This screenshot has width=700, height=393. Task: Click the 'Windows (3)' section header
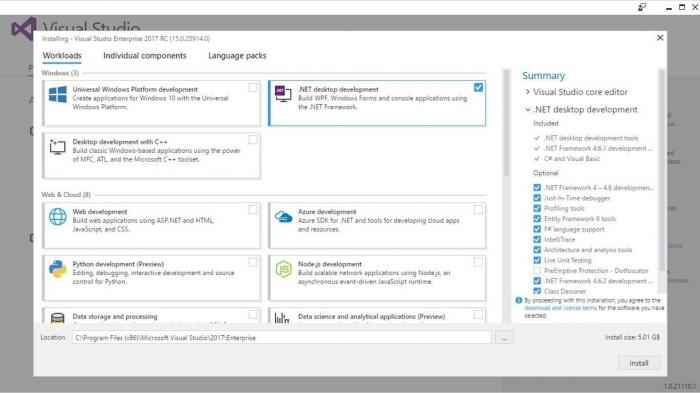(60, 73)
